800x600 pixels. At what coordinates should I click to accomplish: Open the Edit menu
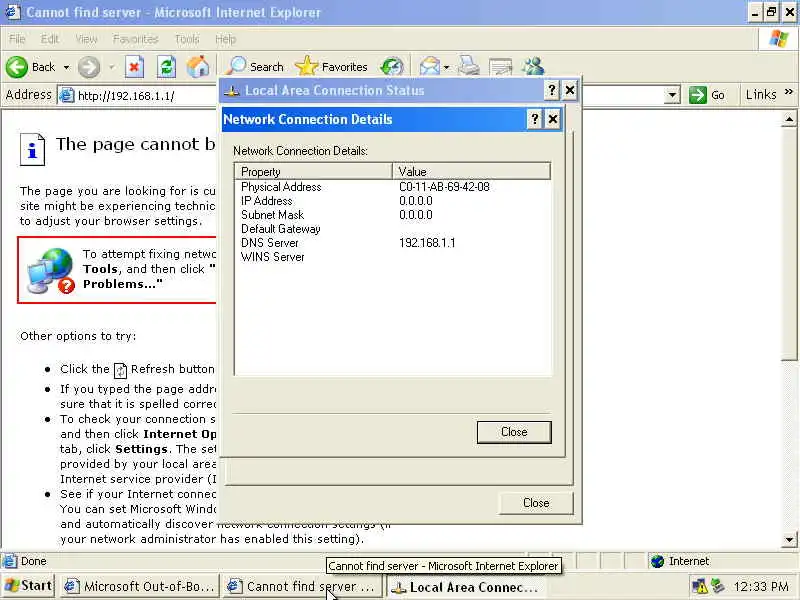point(49,39)
